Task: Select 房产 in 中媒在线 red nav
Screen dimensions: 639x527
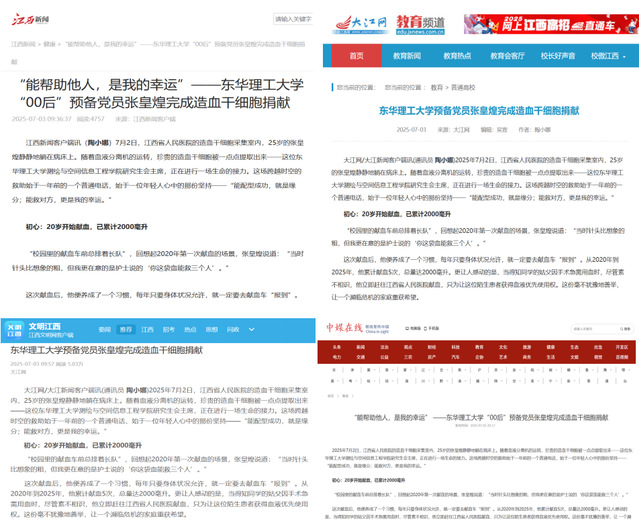Action: (432, 357)
